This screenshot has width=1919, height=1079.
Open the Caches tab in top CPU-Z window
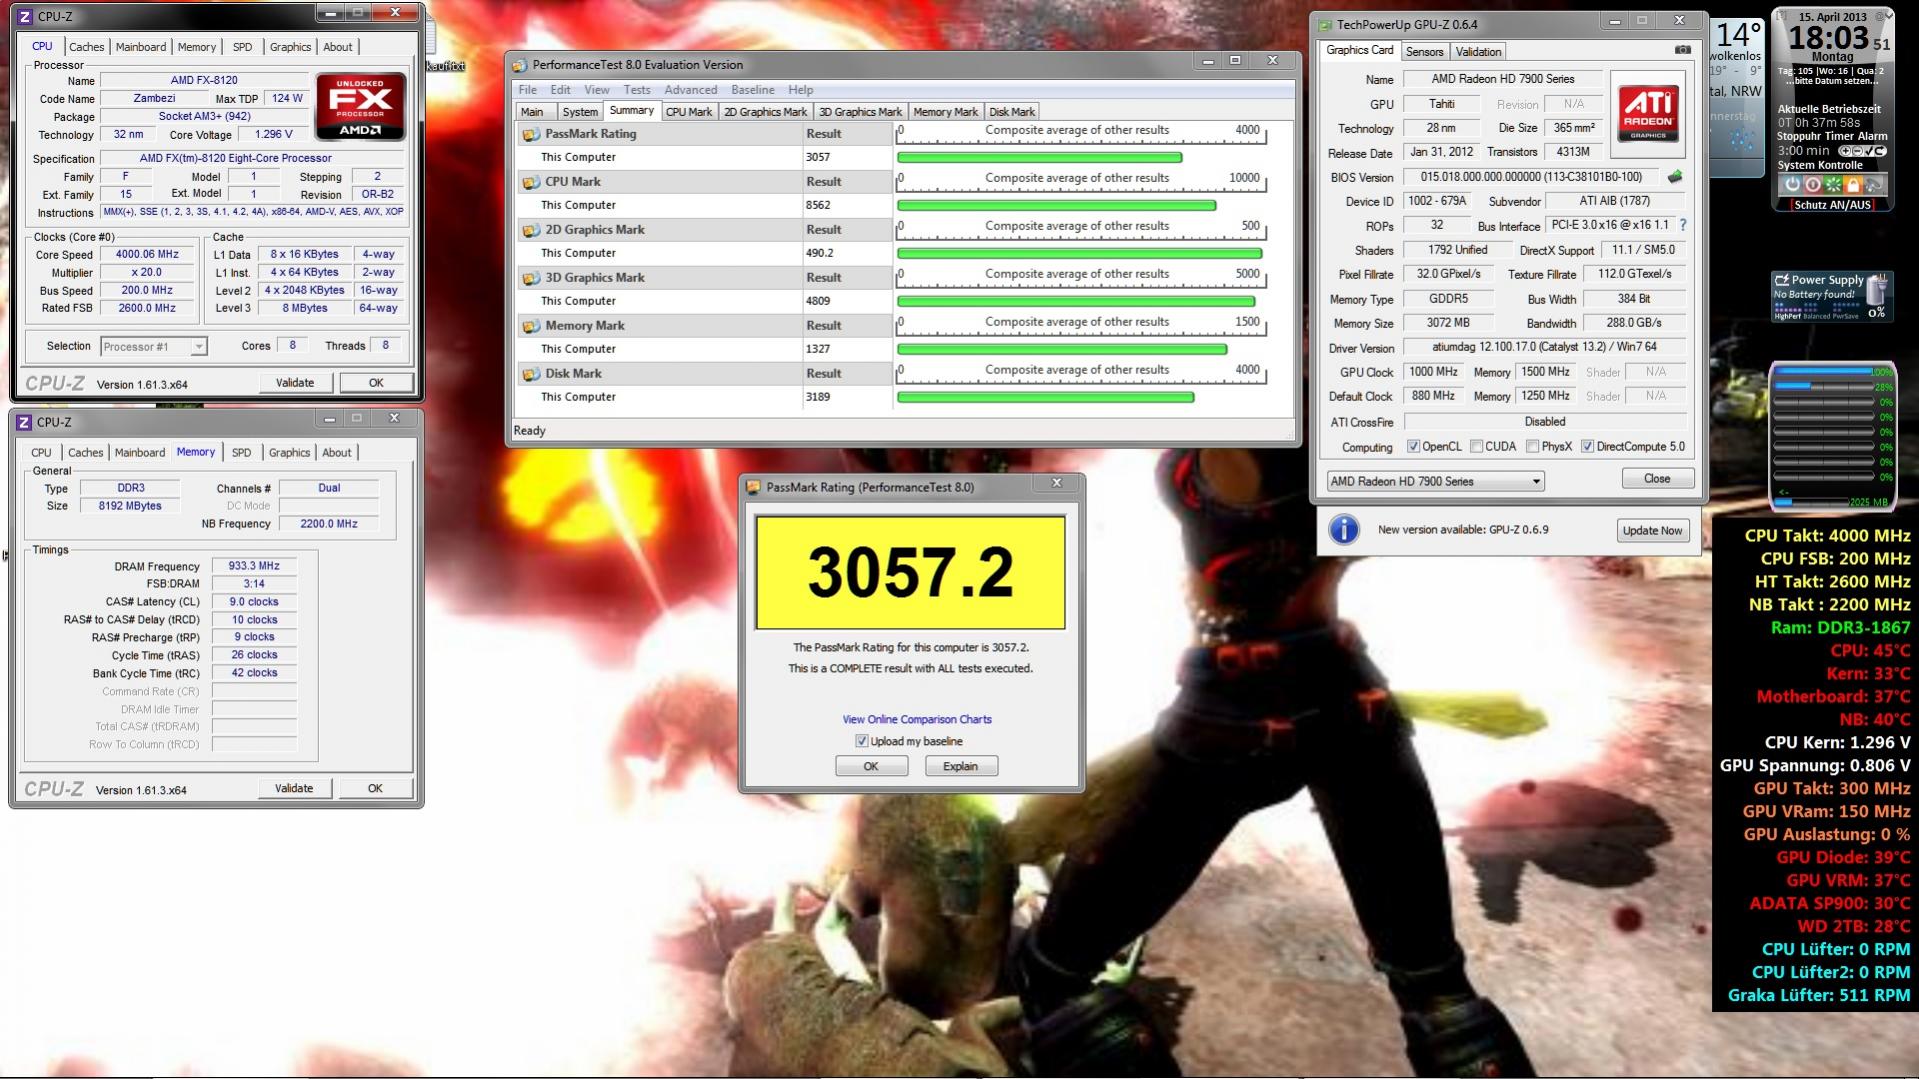pyautogui.click(x=86, y=47)
